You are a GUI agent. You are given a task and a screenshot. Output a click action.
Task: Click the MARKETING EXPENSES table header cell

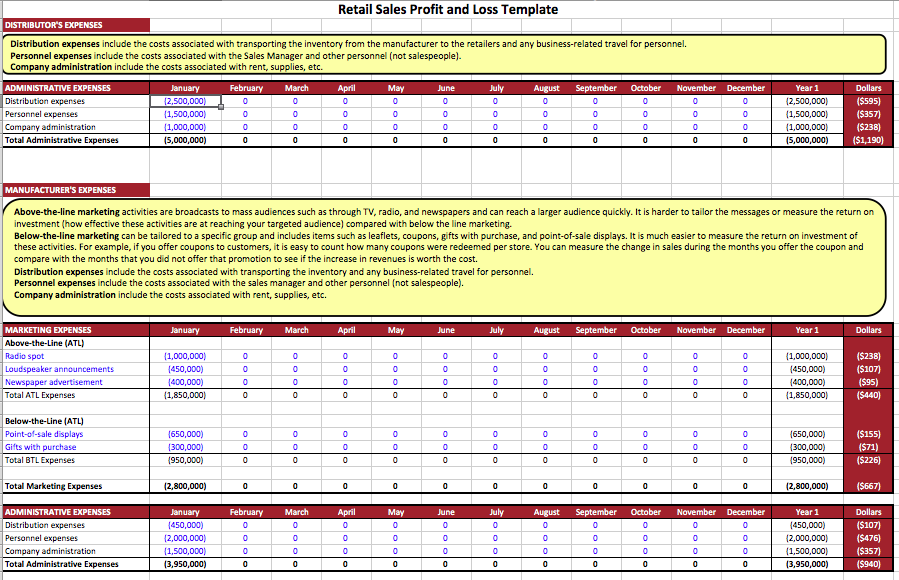click(x=76, y=330)
